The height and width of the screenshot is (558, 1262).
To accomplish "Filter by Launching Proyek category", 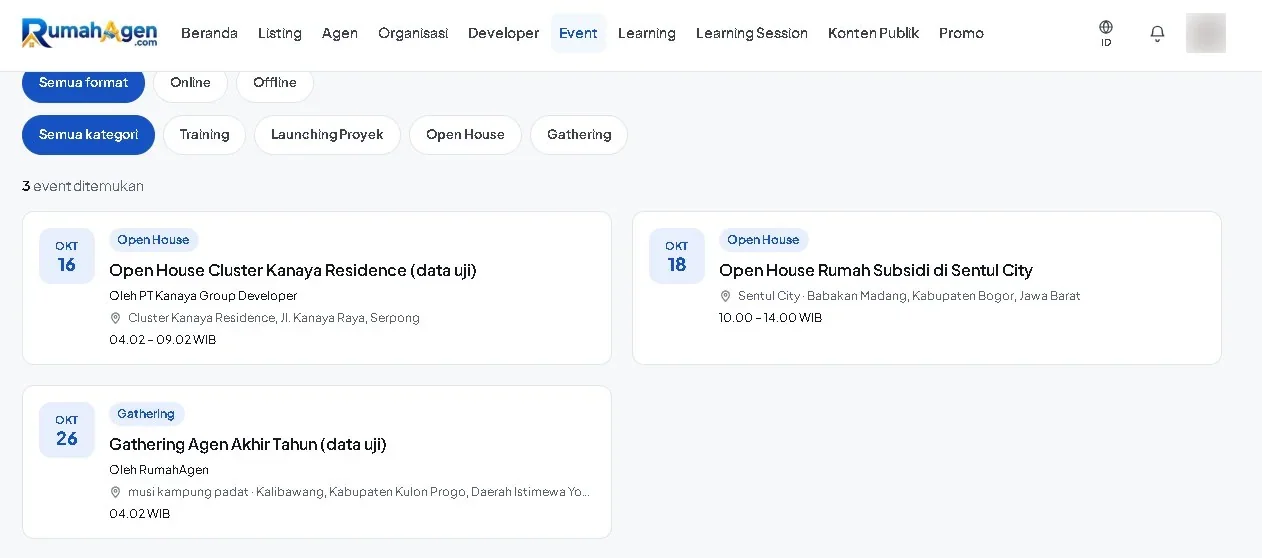I will tap(327, 135).
